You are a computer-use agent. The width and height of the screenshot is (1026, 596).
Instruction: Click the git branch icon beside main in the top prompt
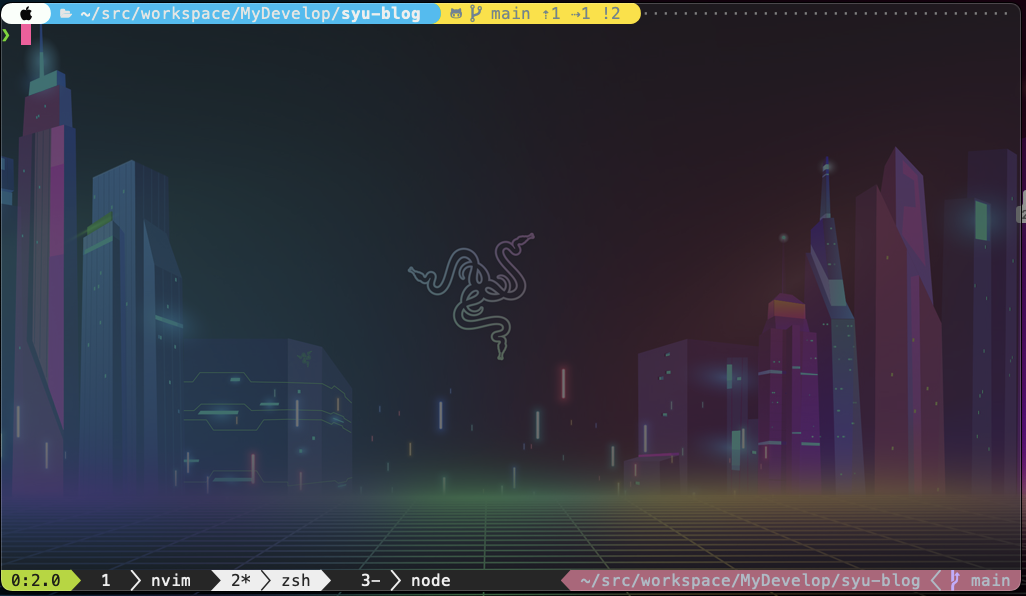tap(476, 13)
